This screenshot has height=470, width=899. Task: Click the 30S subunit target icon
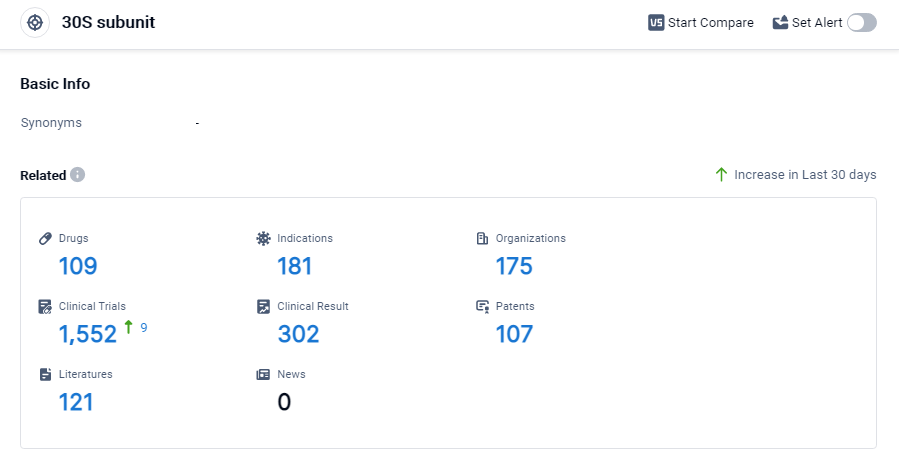click(35, 22)
